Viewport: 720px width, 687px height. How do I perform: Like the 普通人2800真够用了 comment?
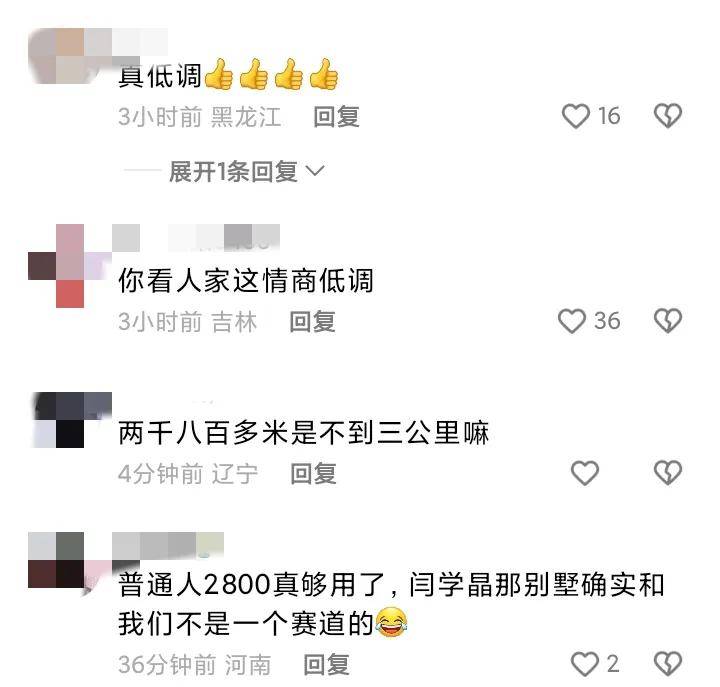coord(585,664)
